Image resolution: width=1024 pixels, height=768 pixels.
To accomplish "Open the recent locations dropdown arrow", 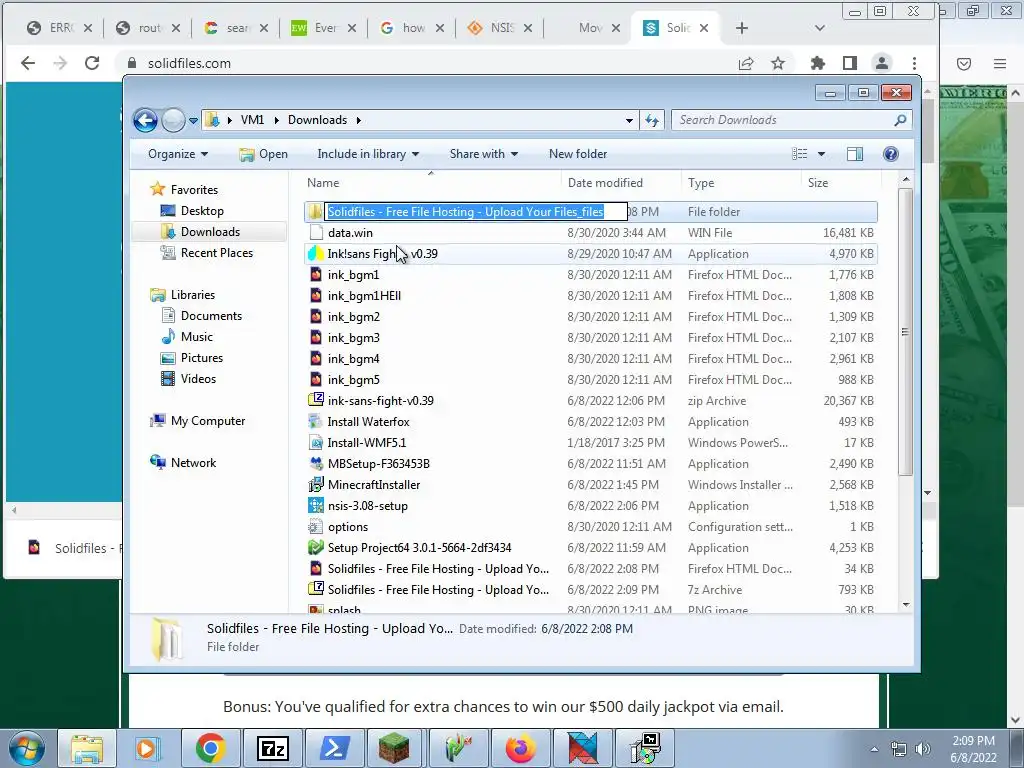I will click(193, 121).
